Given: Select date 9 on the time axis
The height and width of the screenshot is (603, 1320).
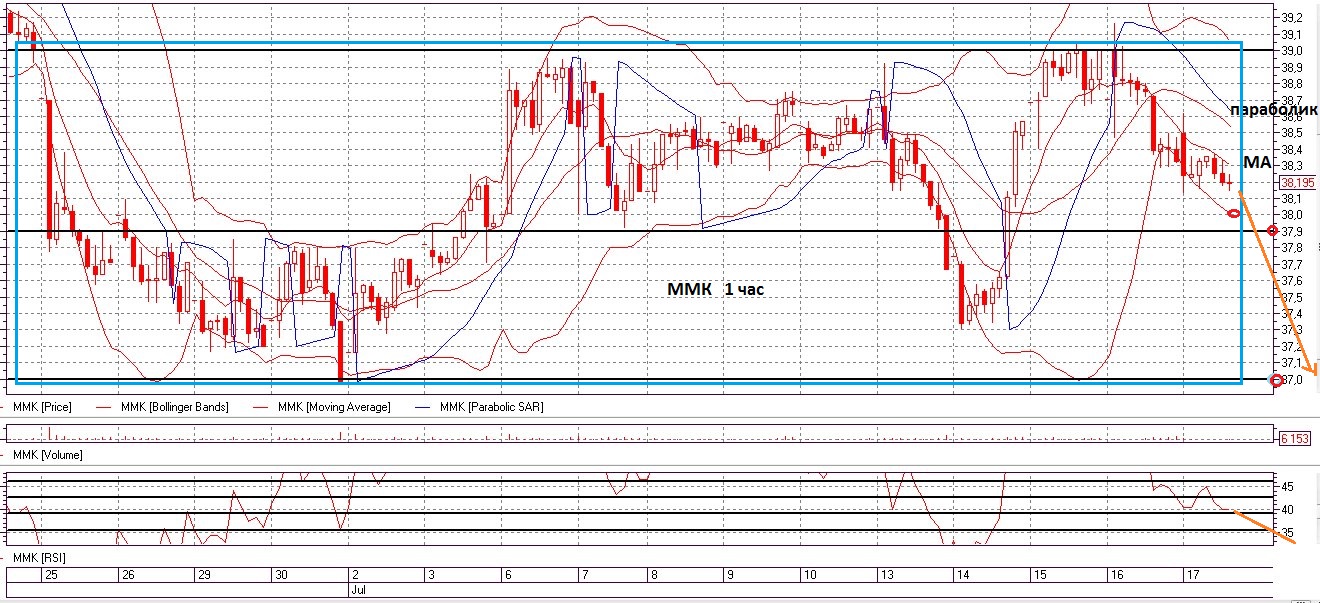Looking at the screenshot, I should [730, 575].
